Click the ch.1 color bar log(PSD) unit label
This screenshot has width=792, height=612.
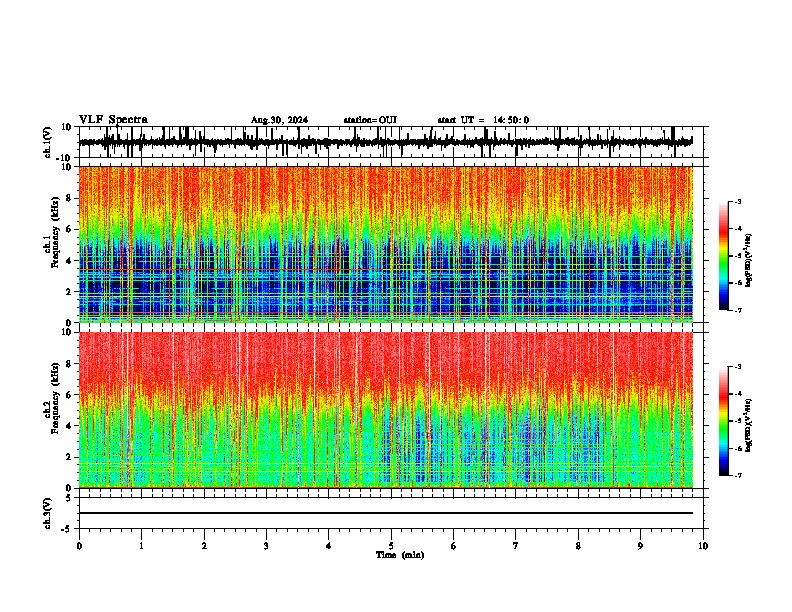749,261
